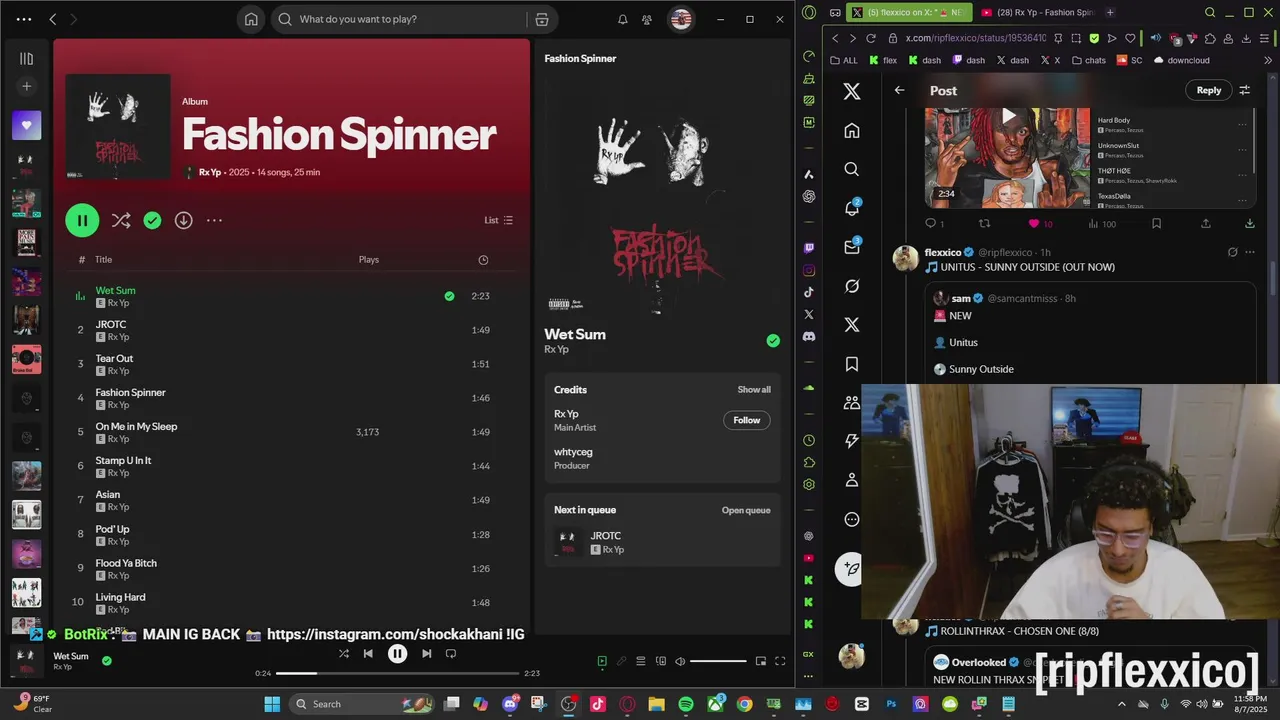Mute Spotify with the volume icon
This screenshot has height=720, width=1280.
point(680,661)
